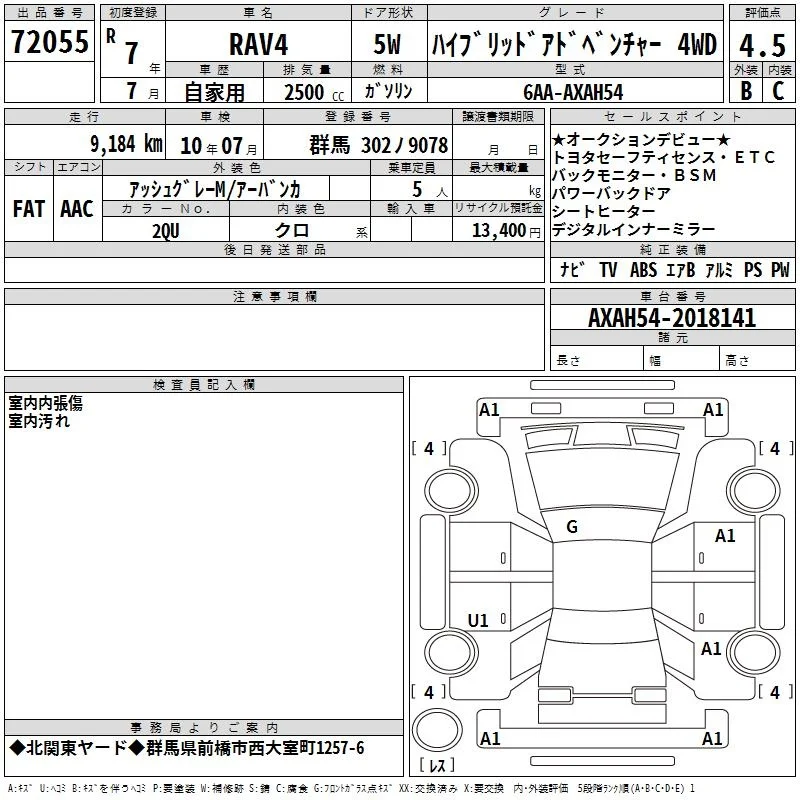Click grade text ハイブリッドアドベンチャー 4WD
The image size is (800, 800).
point(574,45)
